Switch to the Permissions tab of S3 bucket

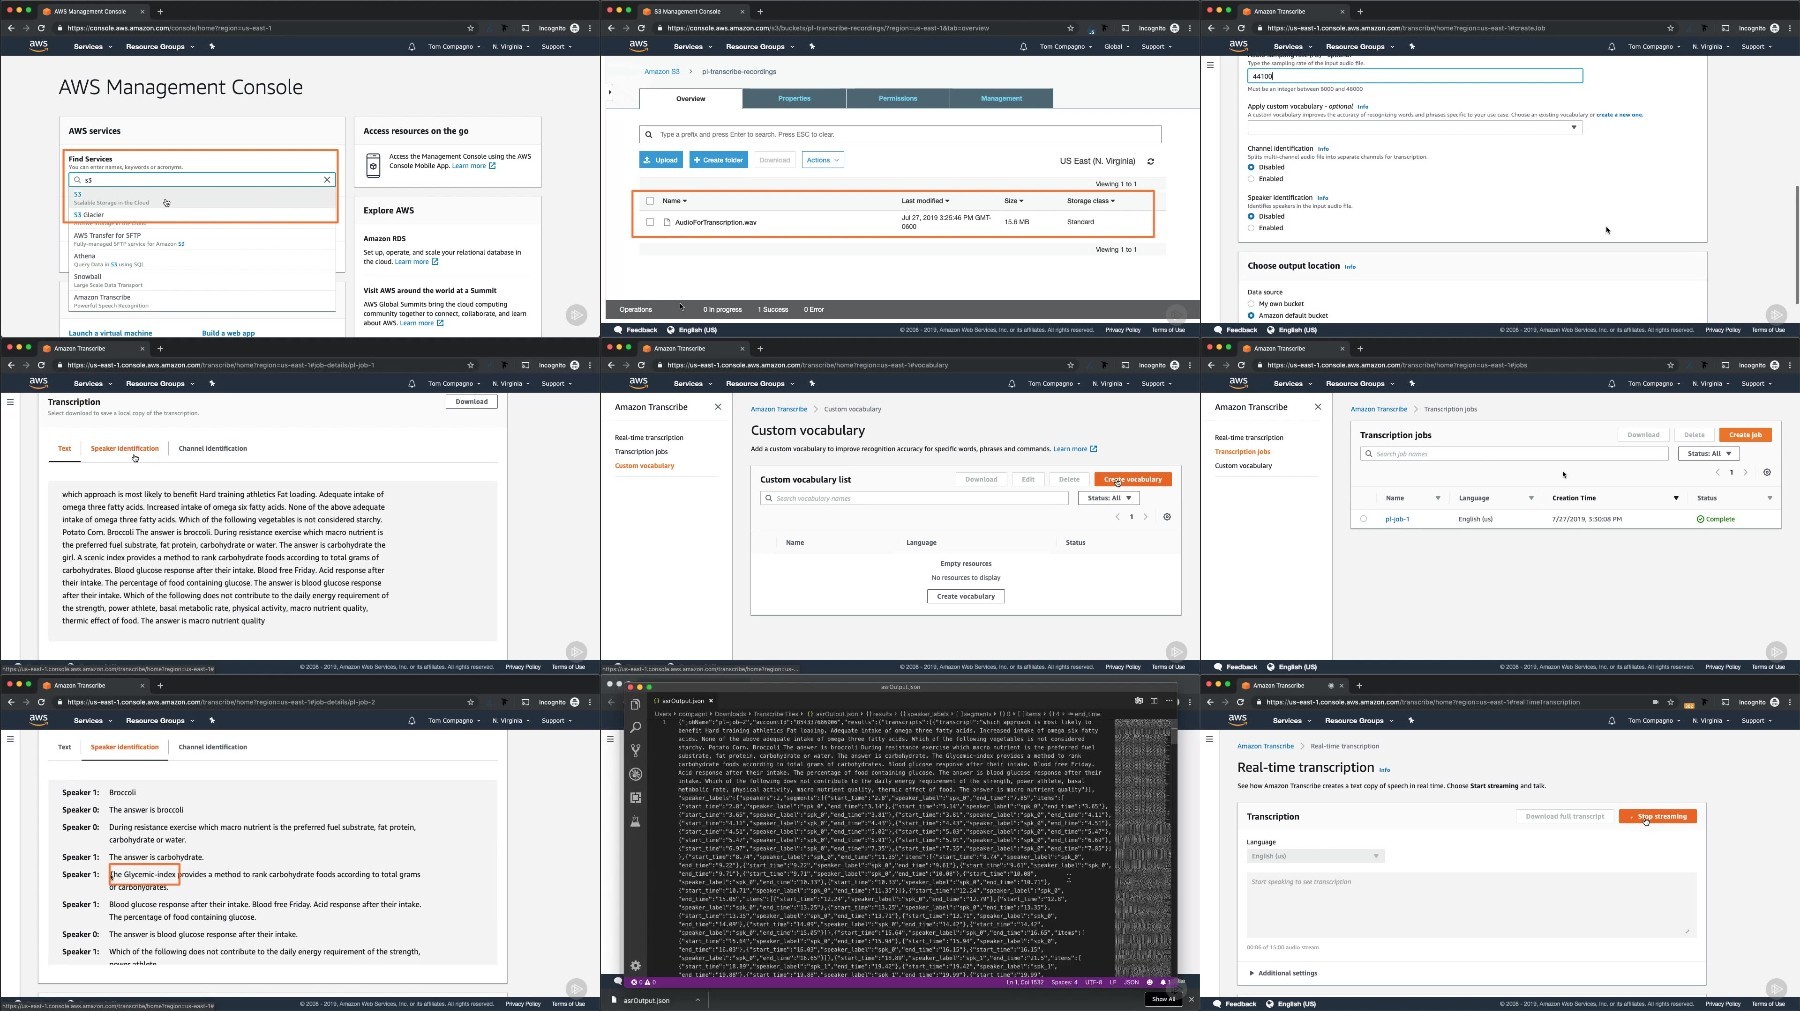tap(897, 98)
